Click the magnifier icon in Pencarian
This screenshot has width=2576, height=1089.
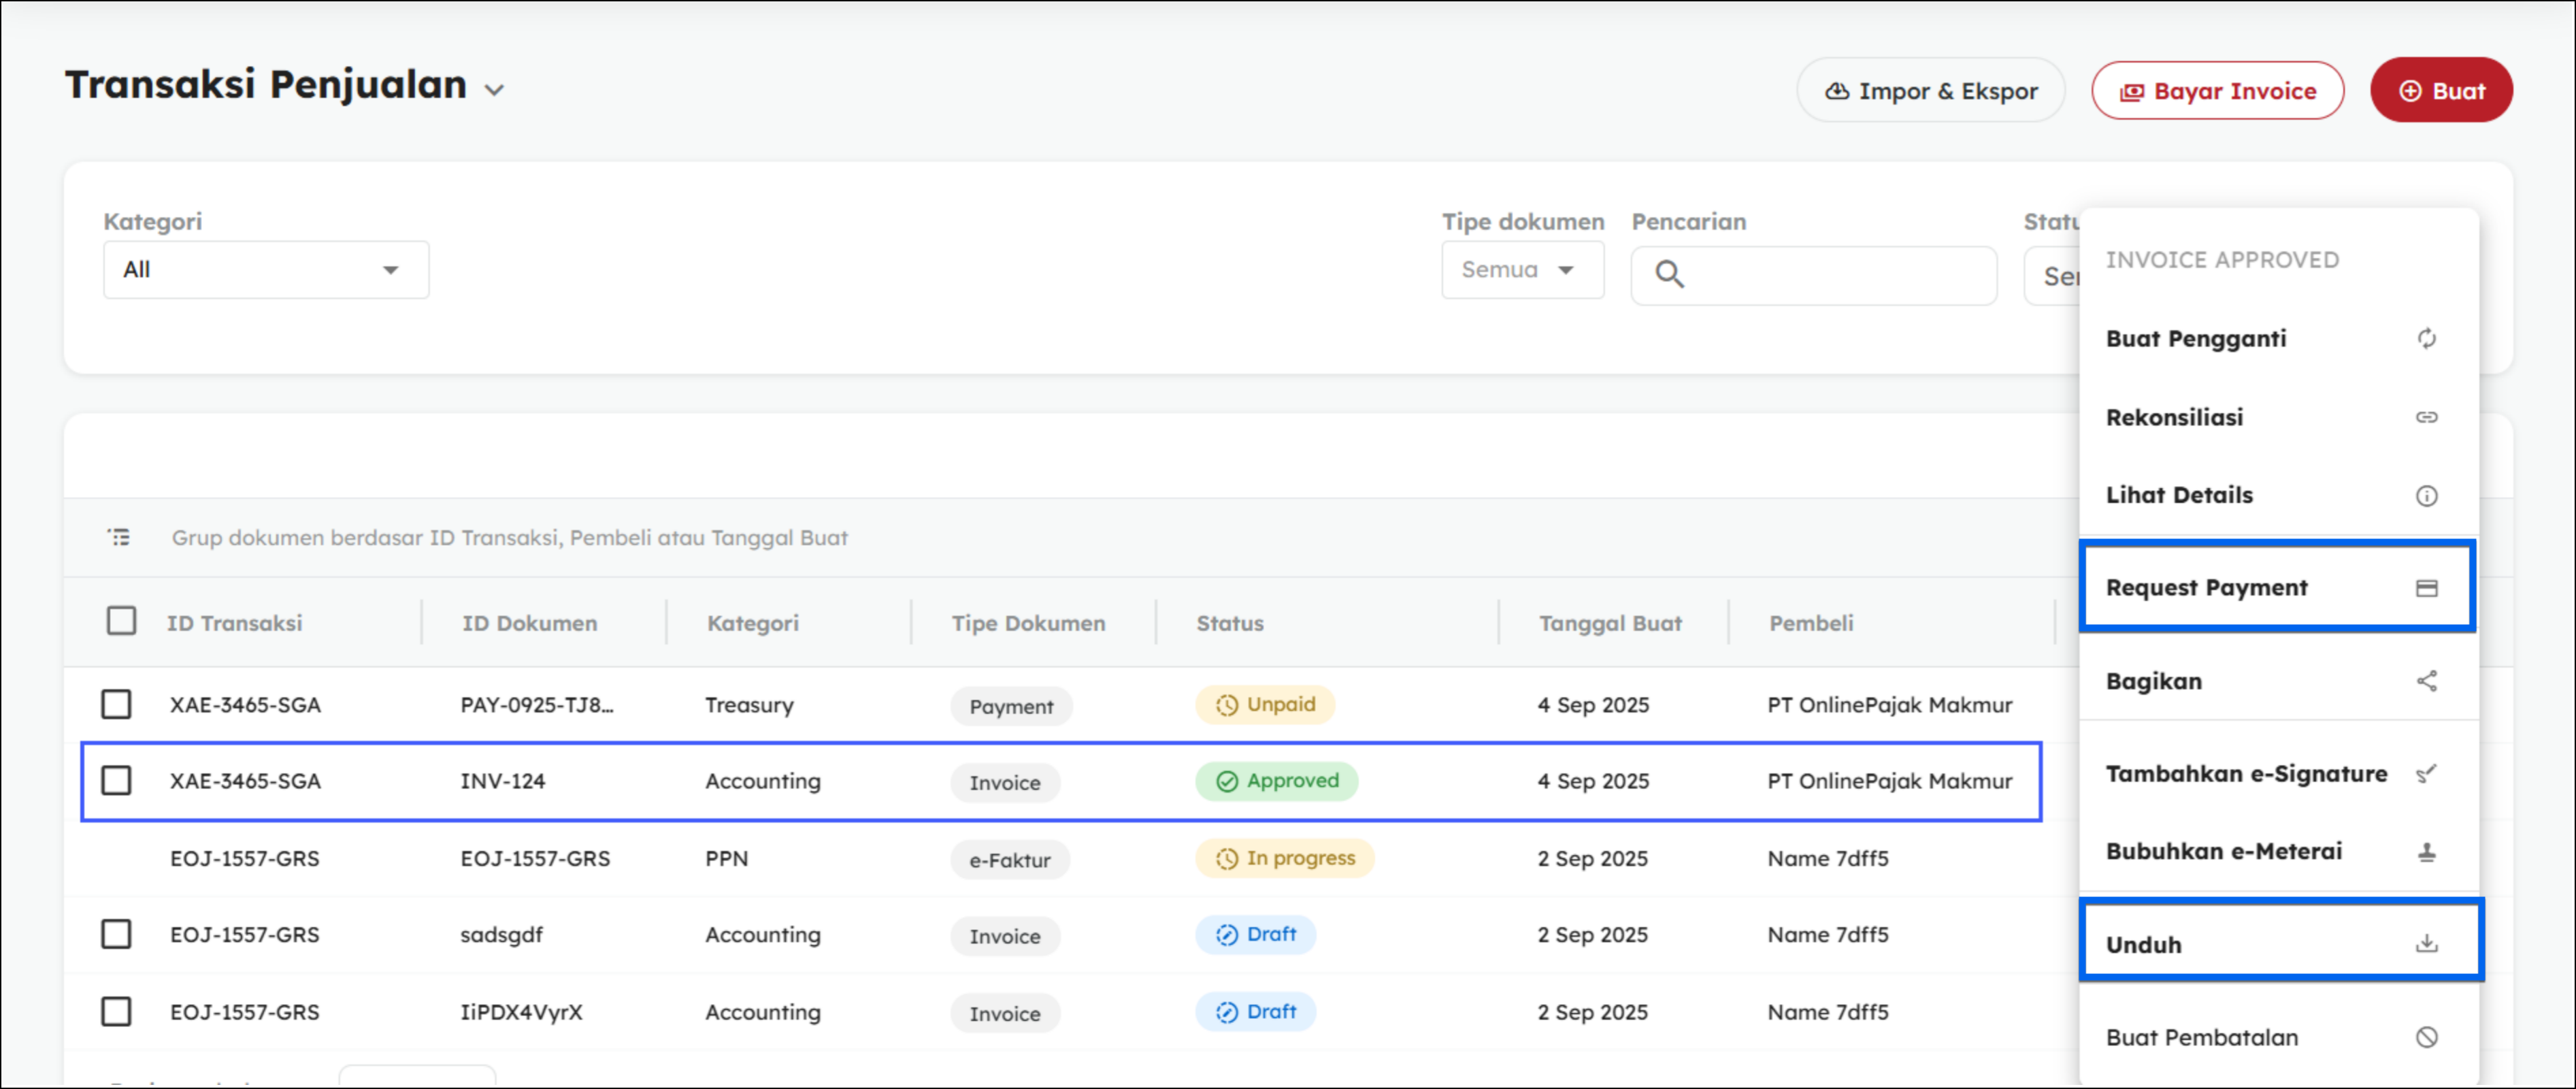click(1669, 274)
